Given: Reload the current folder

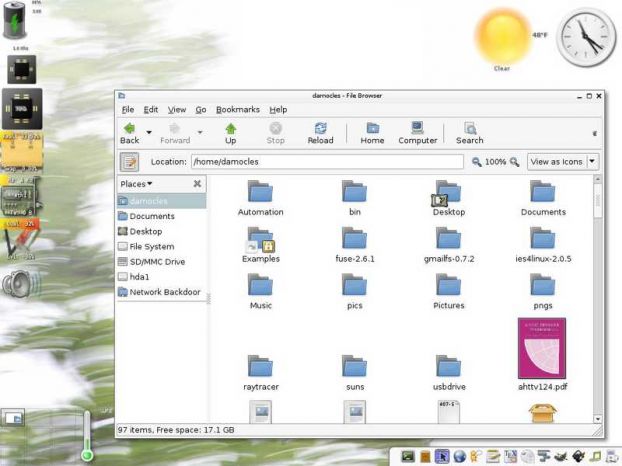Looking at the screenshot, I should click(x=321, y=134).
